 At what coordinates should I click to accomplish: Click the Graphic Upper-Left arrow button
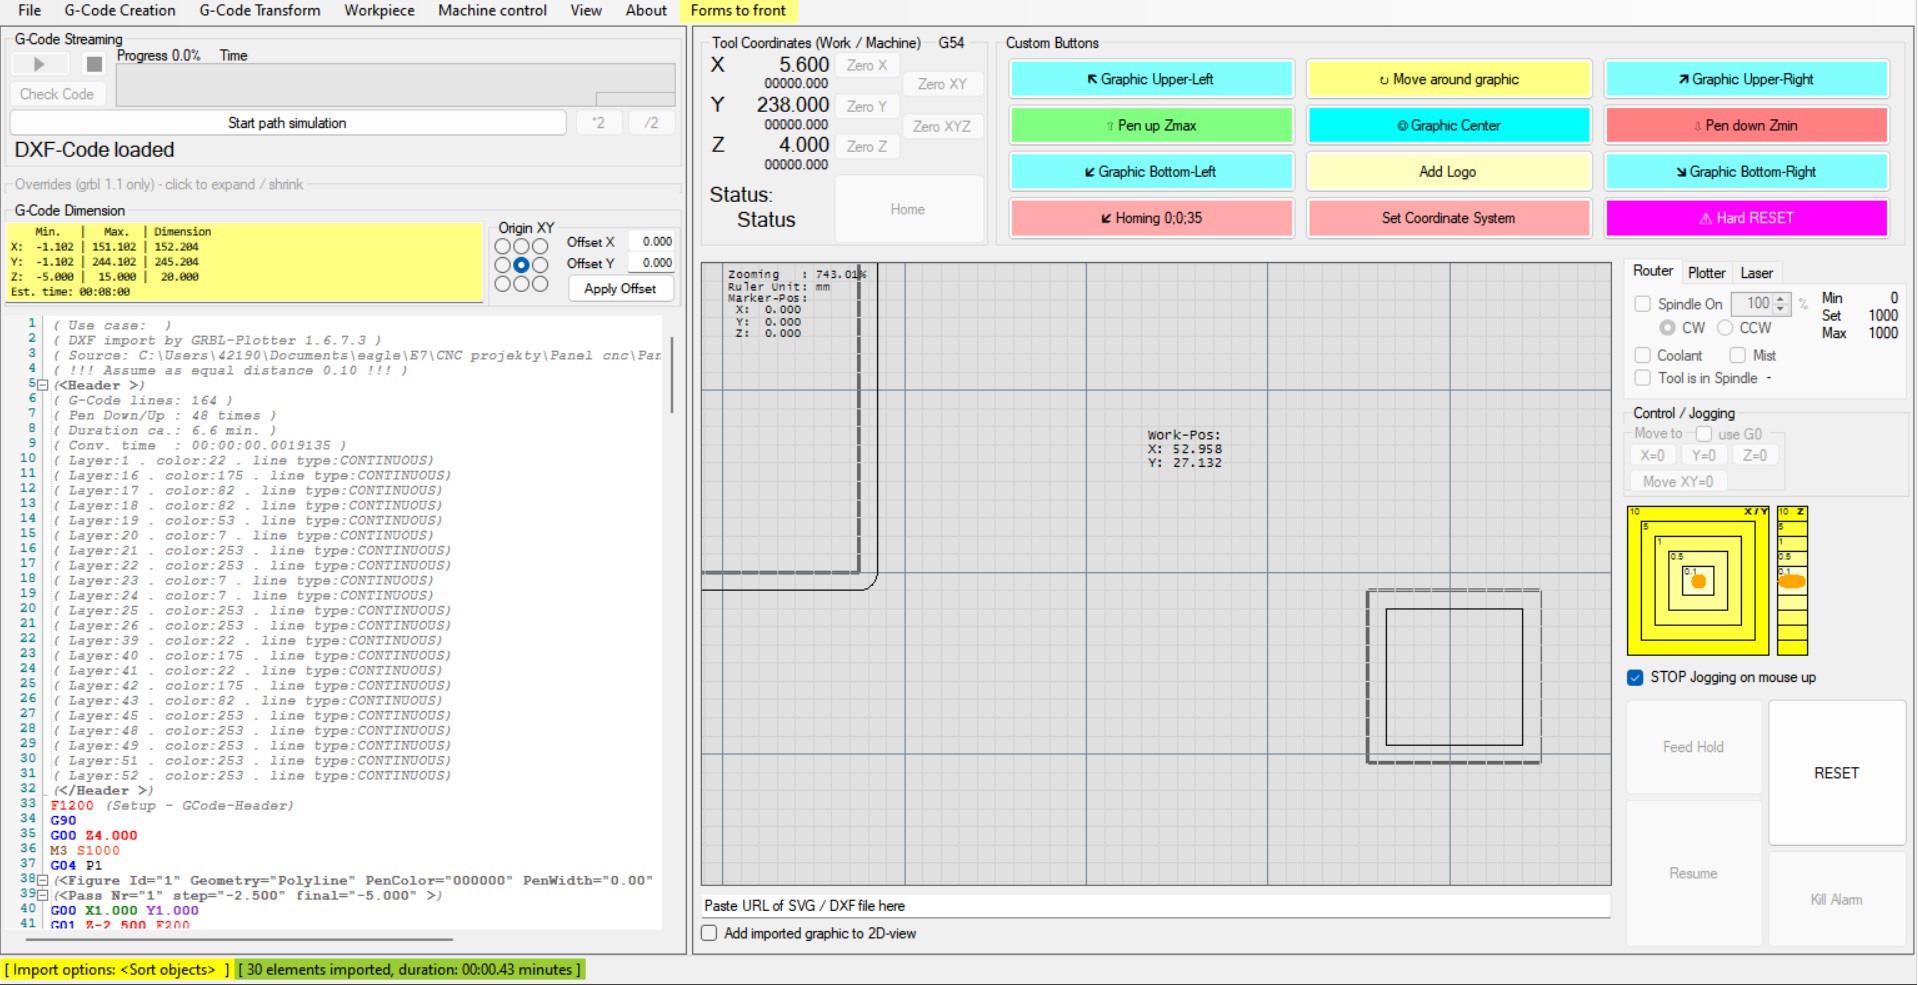click(x=1151, y=79)
